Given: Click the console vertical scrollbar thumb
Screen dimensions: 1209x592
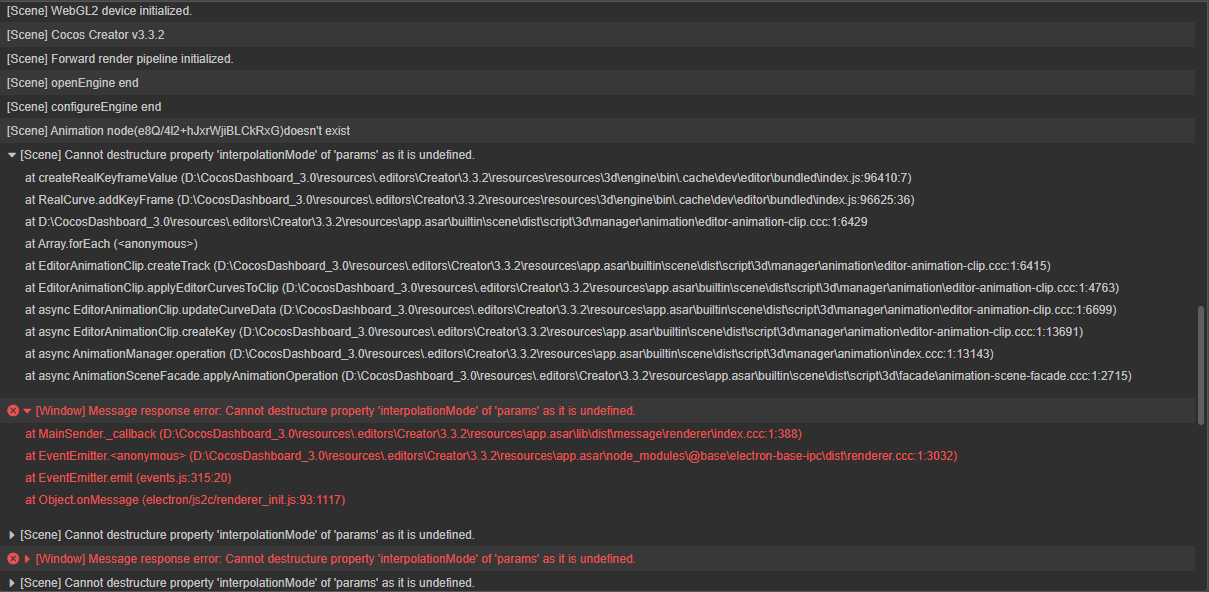Looking at the screenshot, I should click(x=1201, y=365).
